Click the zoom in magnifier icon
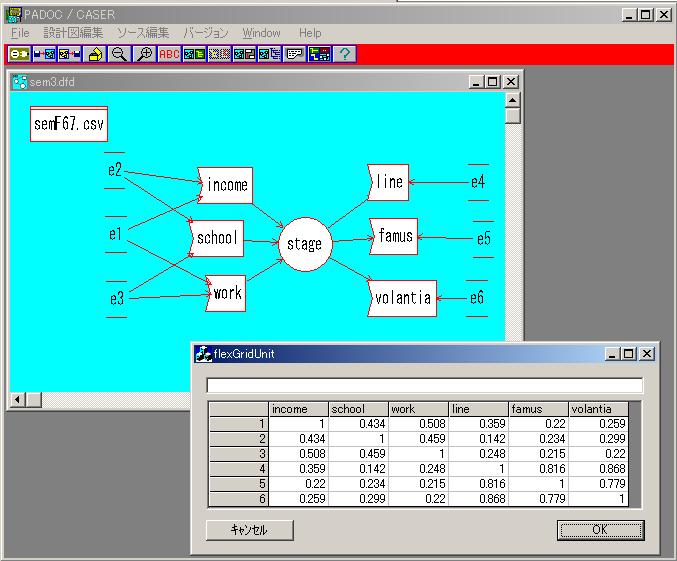This screenshot has width=677, height=561. coord(145,54)
